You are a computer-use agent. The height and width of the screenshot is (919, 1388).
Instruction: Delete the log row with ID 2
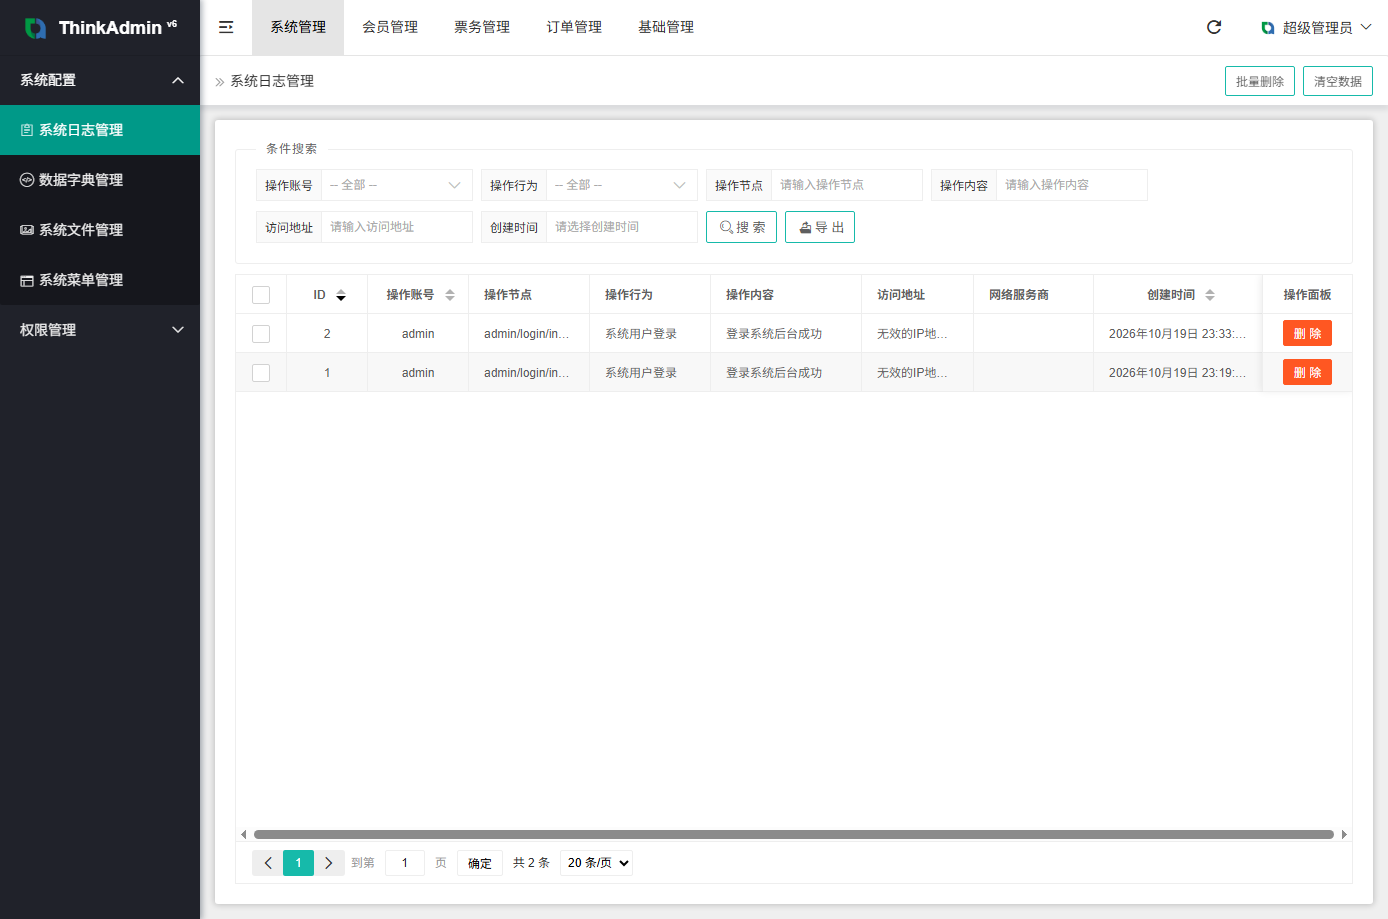coord(1307,333)
